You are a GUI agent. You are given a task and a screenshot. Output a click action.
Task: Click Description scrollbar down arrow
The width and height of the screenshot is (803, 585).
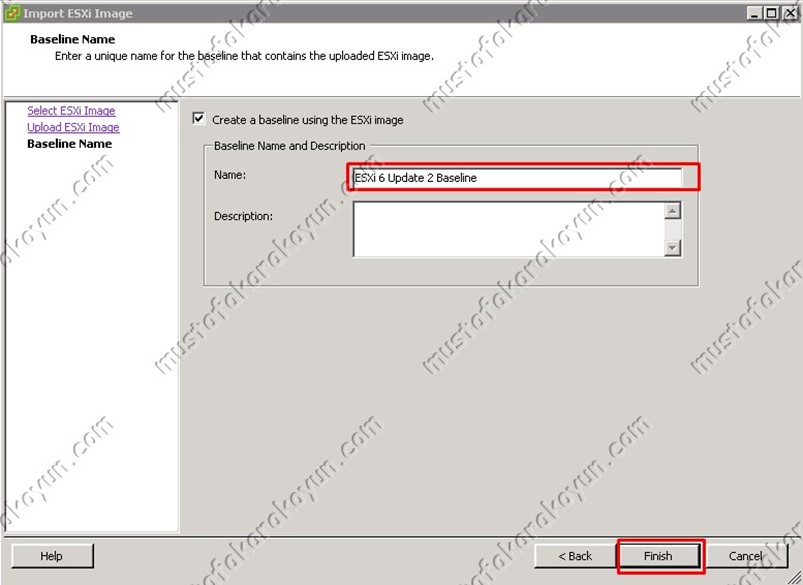click(672, 248)
